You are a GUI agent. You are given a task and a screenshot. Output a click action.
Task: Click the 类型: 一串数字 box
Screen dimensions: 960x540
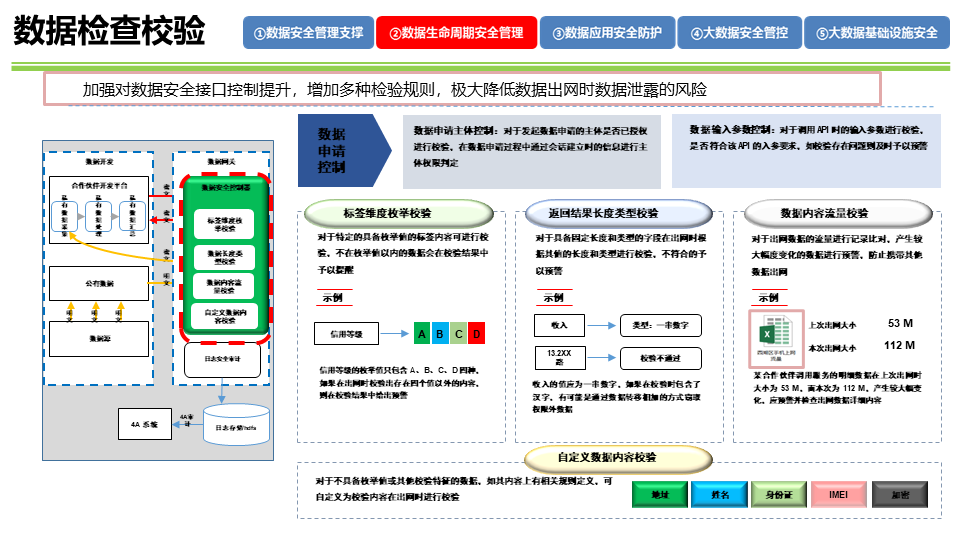pyautogui.click(x=661, y=325)
